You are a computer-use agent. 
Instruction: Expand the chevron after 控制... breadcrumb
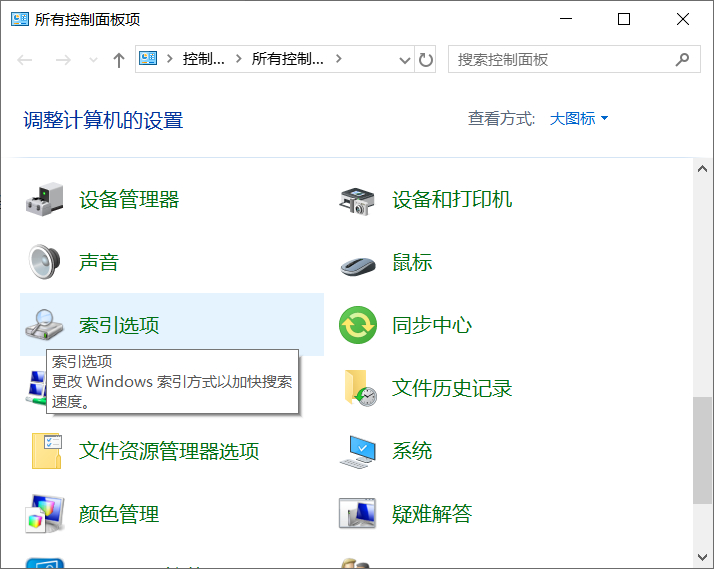click(x=239, y=58)
